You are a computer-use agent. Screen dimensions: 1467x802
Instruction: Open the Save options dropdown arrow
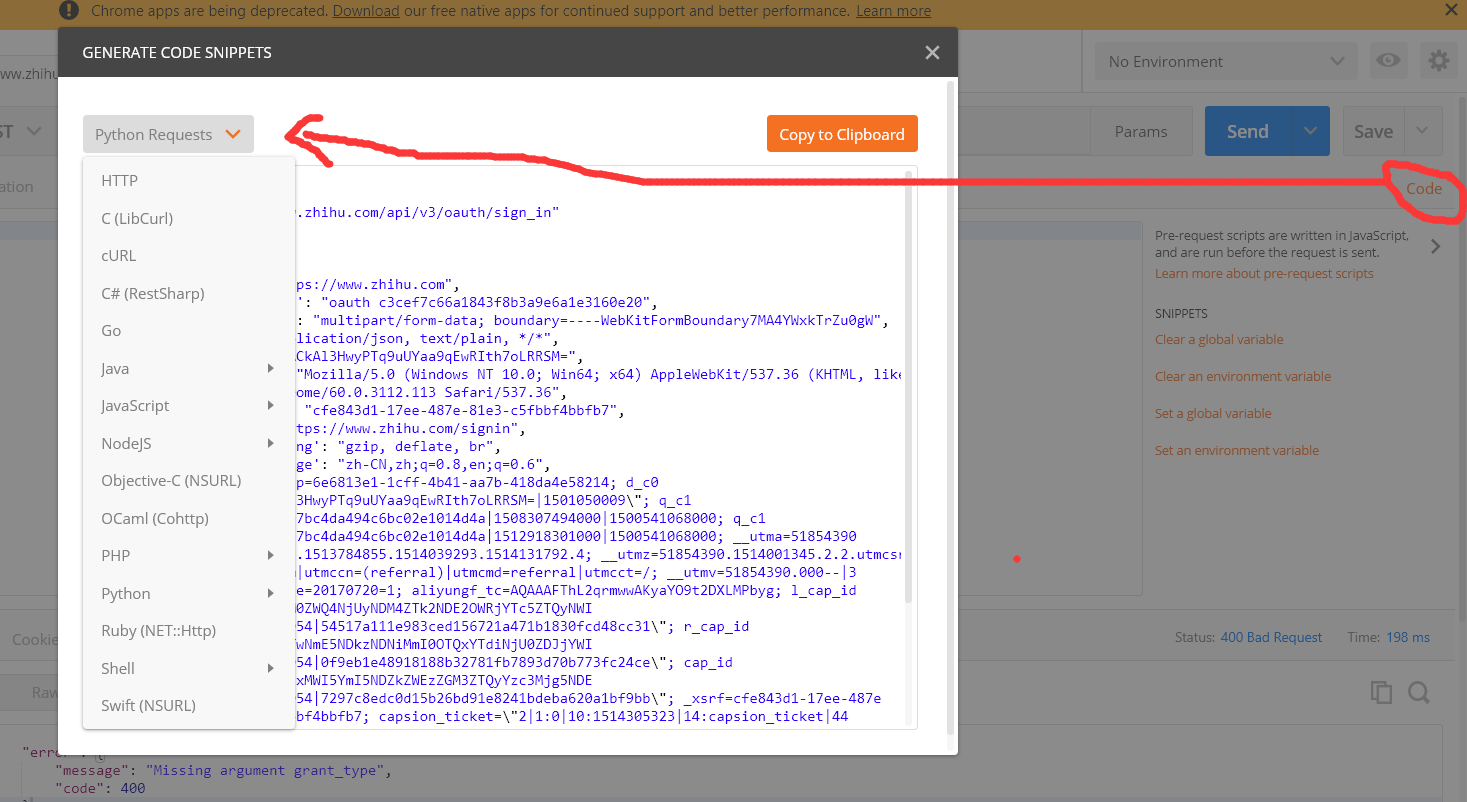pyautogui.click(x=1423, y=131)
